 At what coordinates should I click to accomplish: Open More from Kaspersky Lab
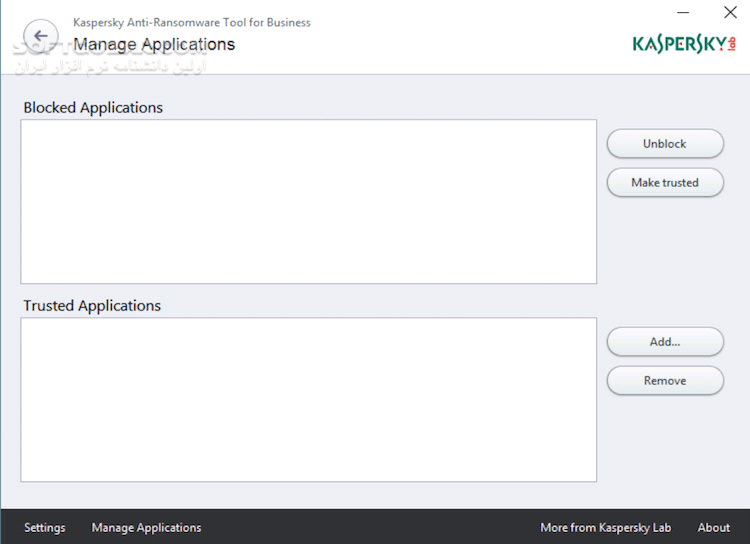tap(606, 527)
